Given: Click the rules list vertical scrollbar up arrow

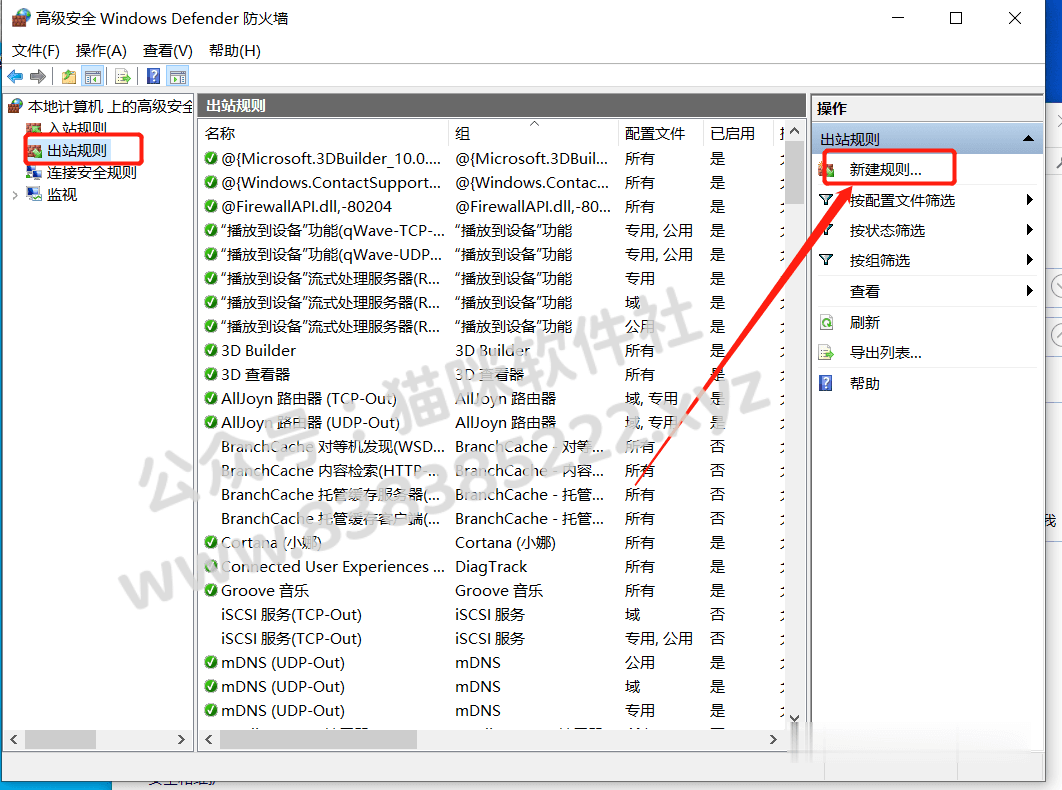Looking at the screenshot, I should click(x=794, y=131).
